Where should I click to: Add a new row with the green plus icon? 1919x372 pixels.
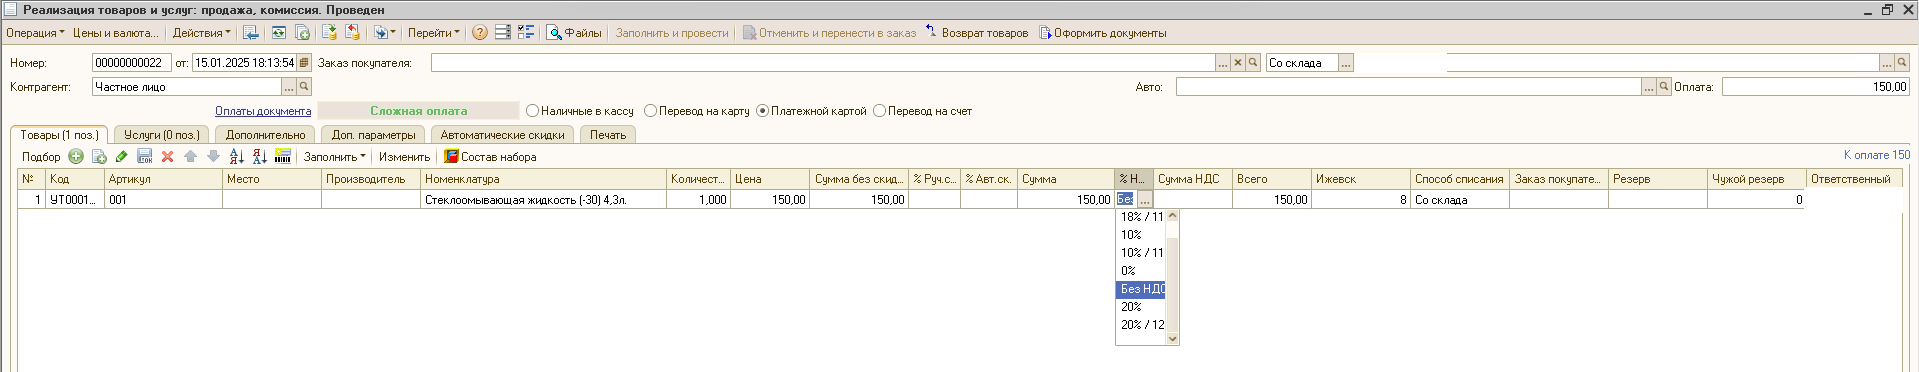pos(76,156)
